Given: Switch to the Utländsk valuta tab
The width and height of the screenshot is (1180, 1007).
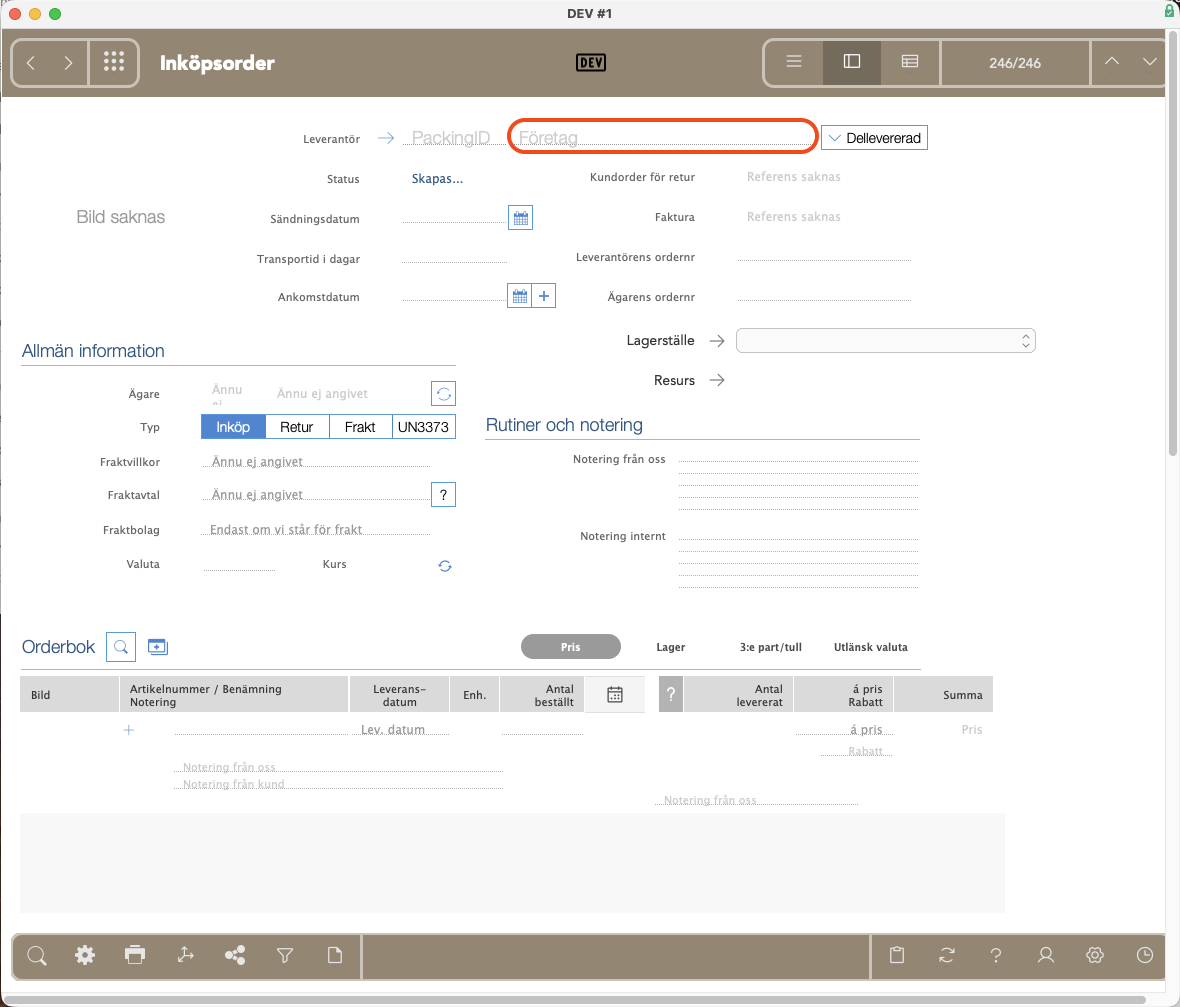Looking at the screenshot, I should pyautogui.click(x=871, y=646).
